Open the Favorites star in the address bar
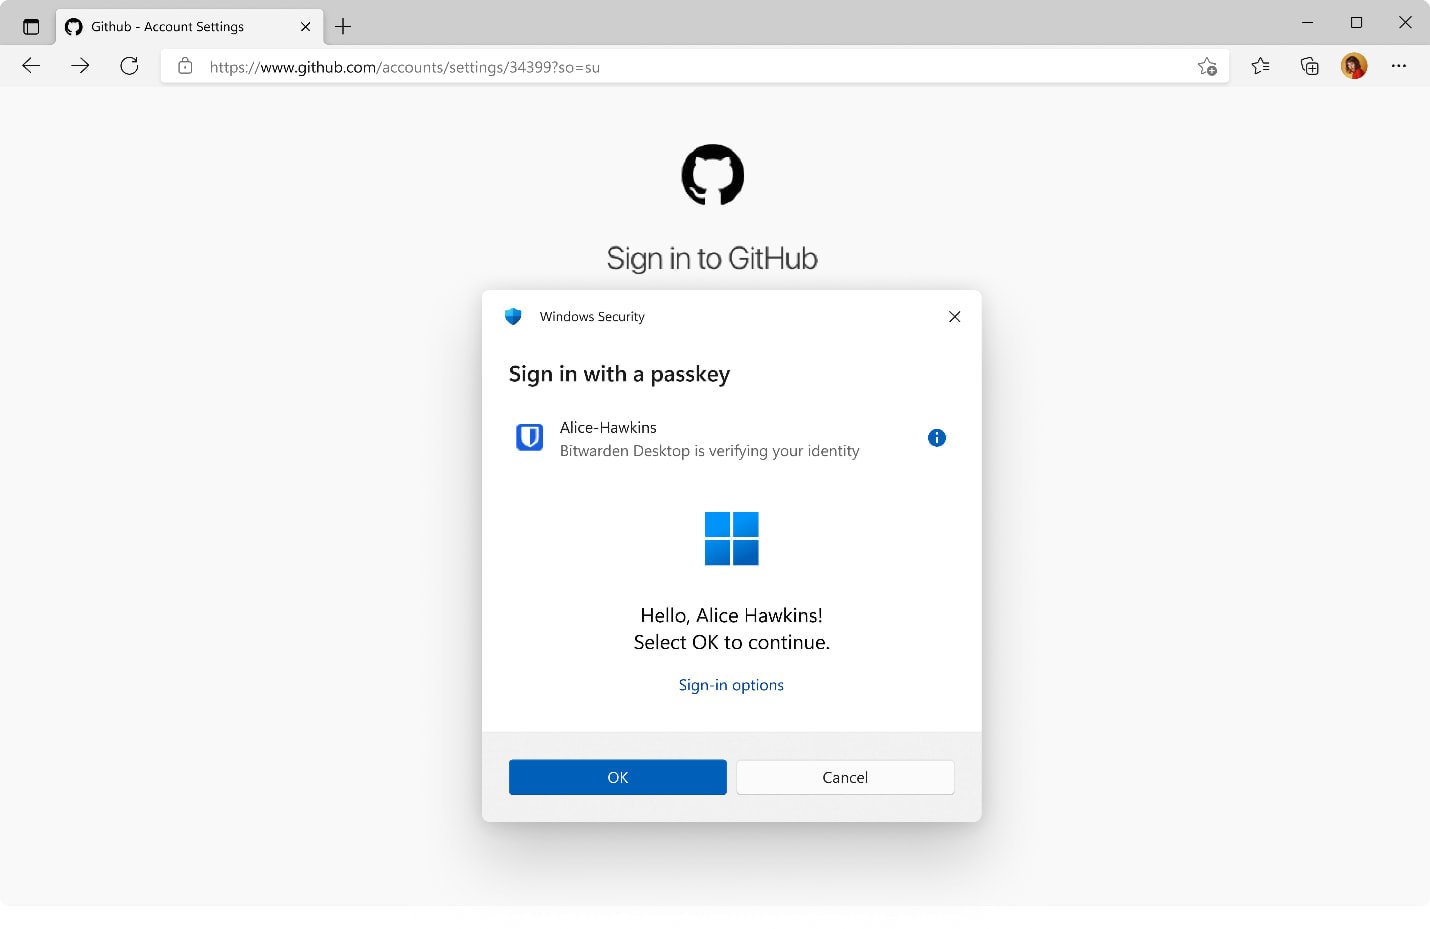This screenshot has height=929, width=1430. click(1260, 65)
